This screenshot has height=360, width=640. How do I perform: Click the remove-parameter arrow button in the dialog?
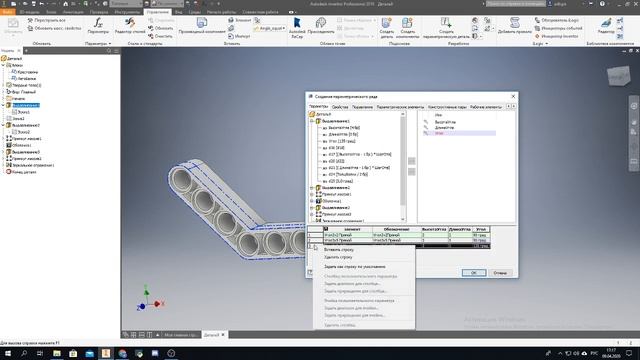pyautogui.click(x=411, y=172)
